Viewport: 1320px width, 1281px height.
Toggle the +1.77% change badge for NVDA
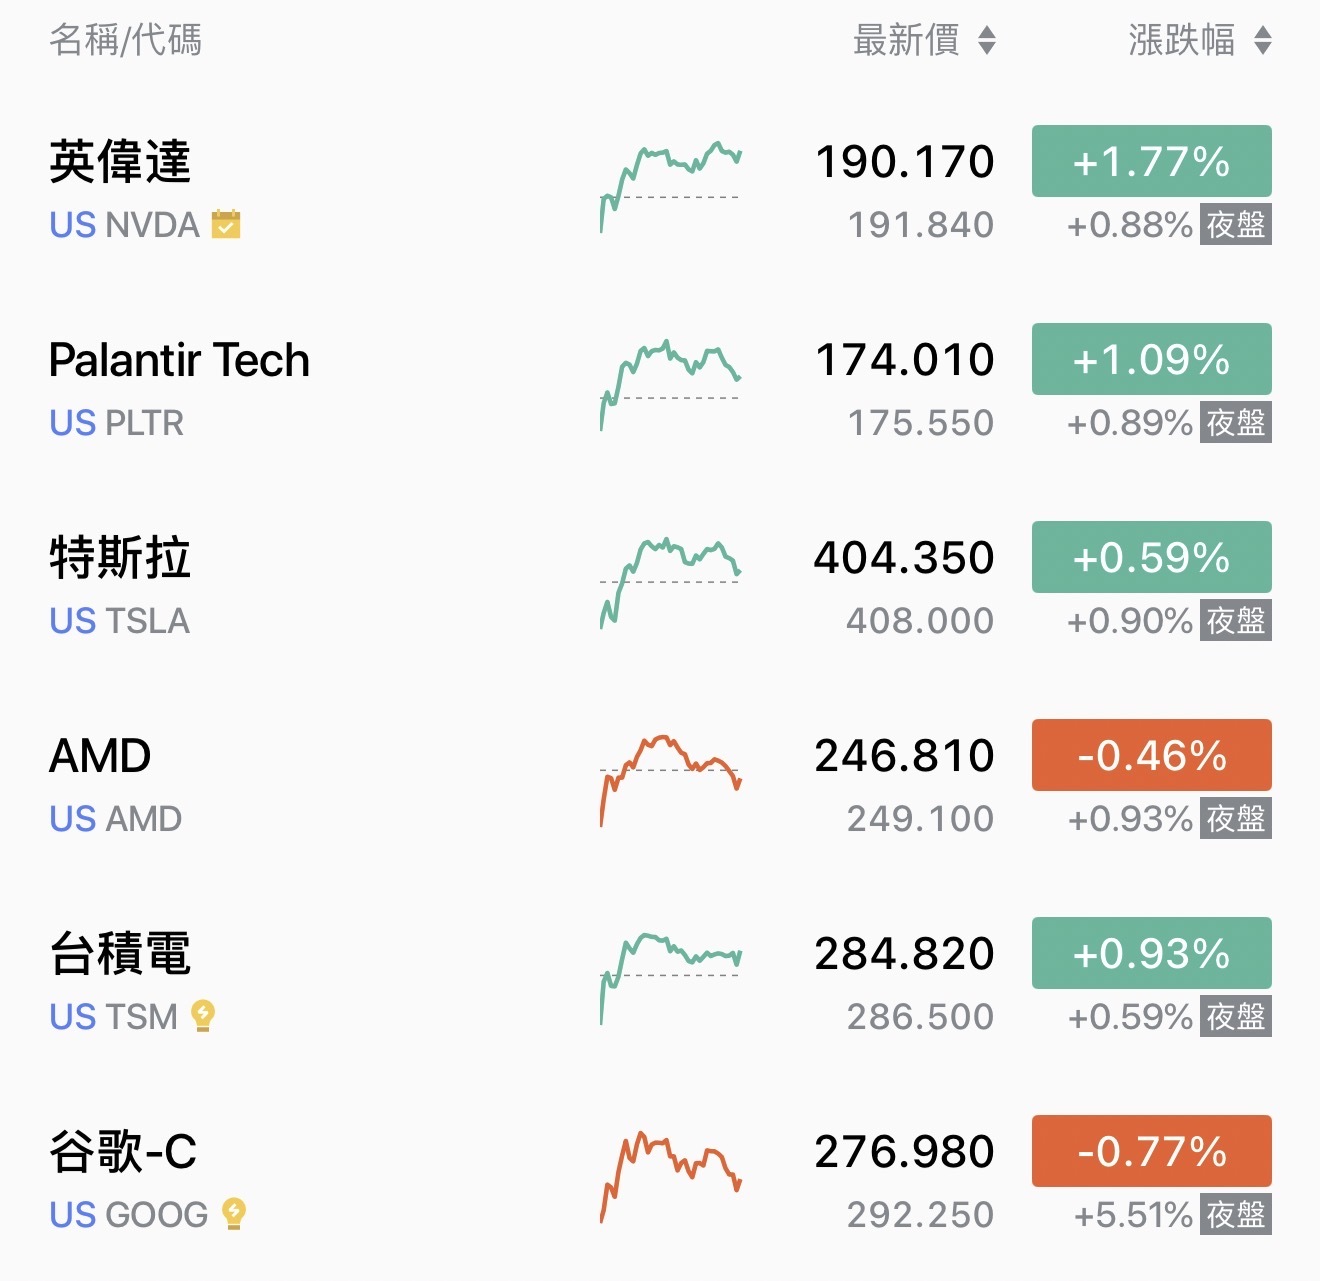pos(1152,161)
